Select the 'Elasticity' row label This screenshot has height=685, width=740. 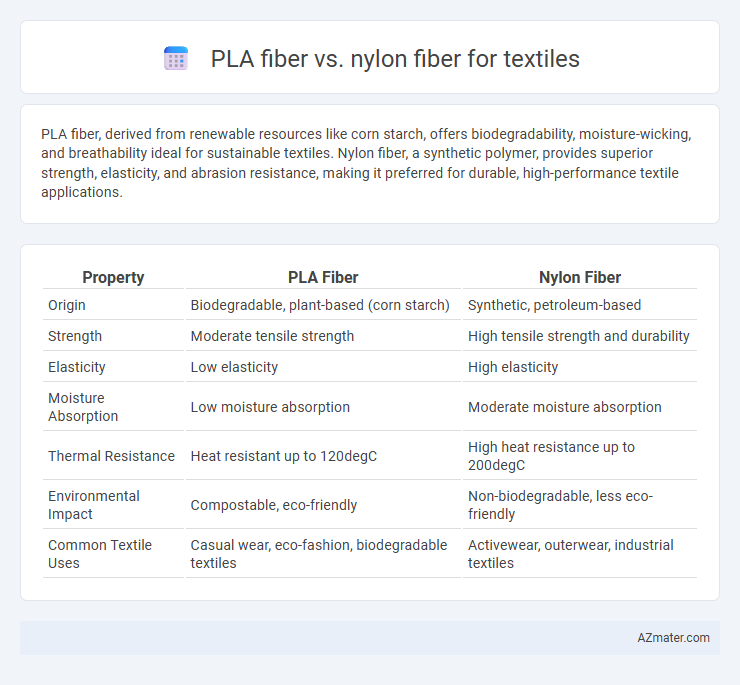click(77, 367)
